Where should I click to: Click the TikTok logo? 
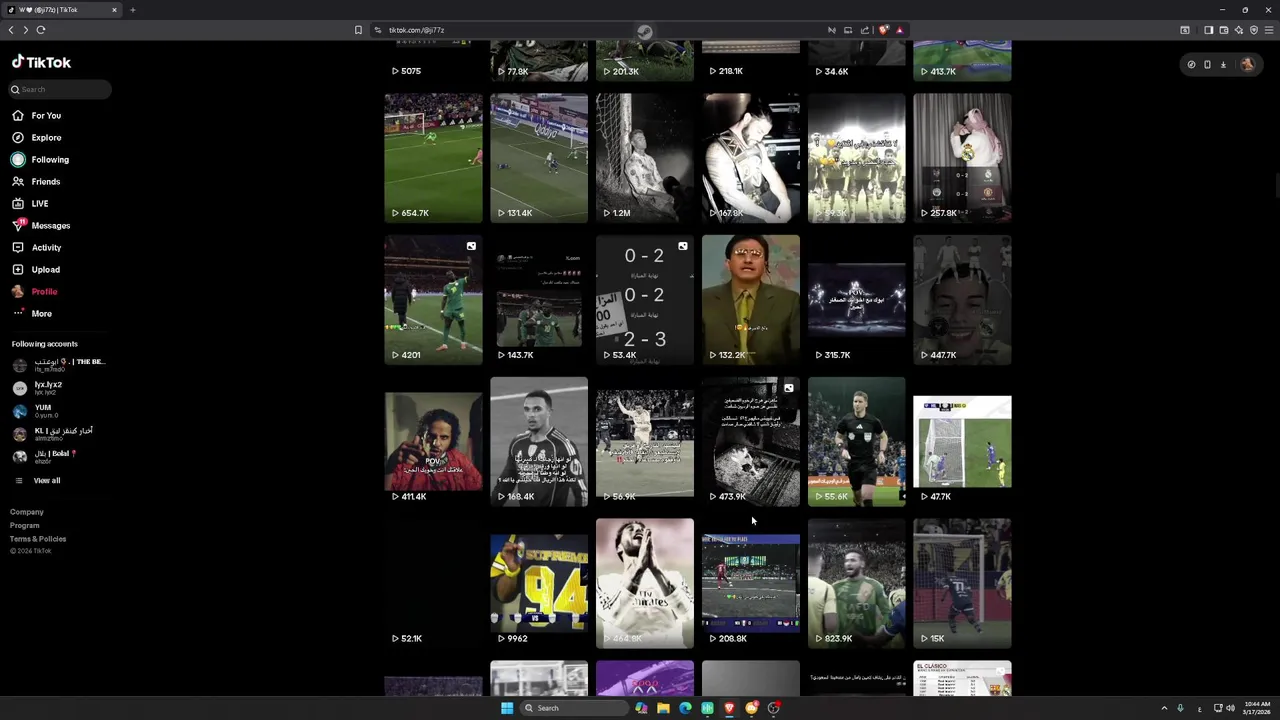tap(41, 62)
